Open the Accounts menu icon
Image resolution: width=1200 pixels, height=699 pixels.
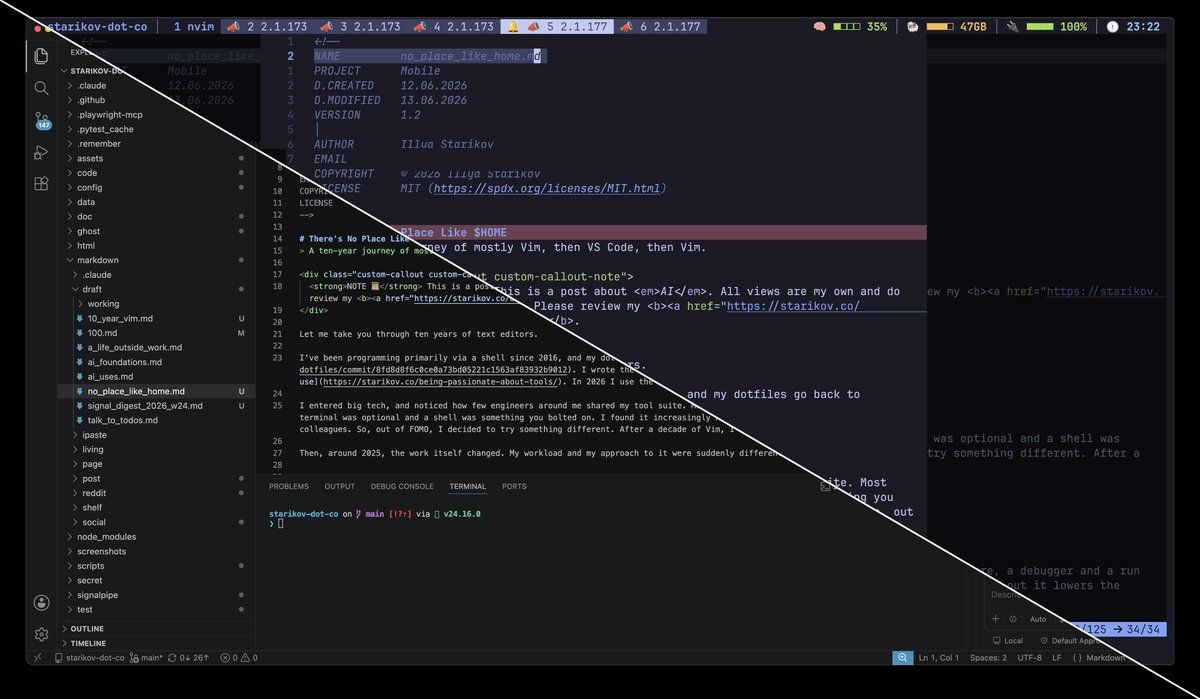pos(41,603)
